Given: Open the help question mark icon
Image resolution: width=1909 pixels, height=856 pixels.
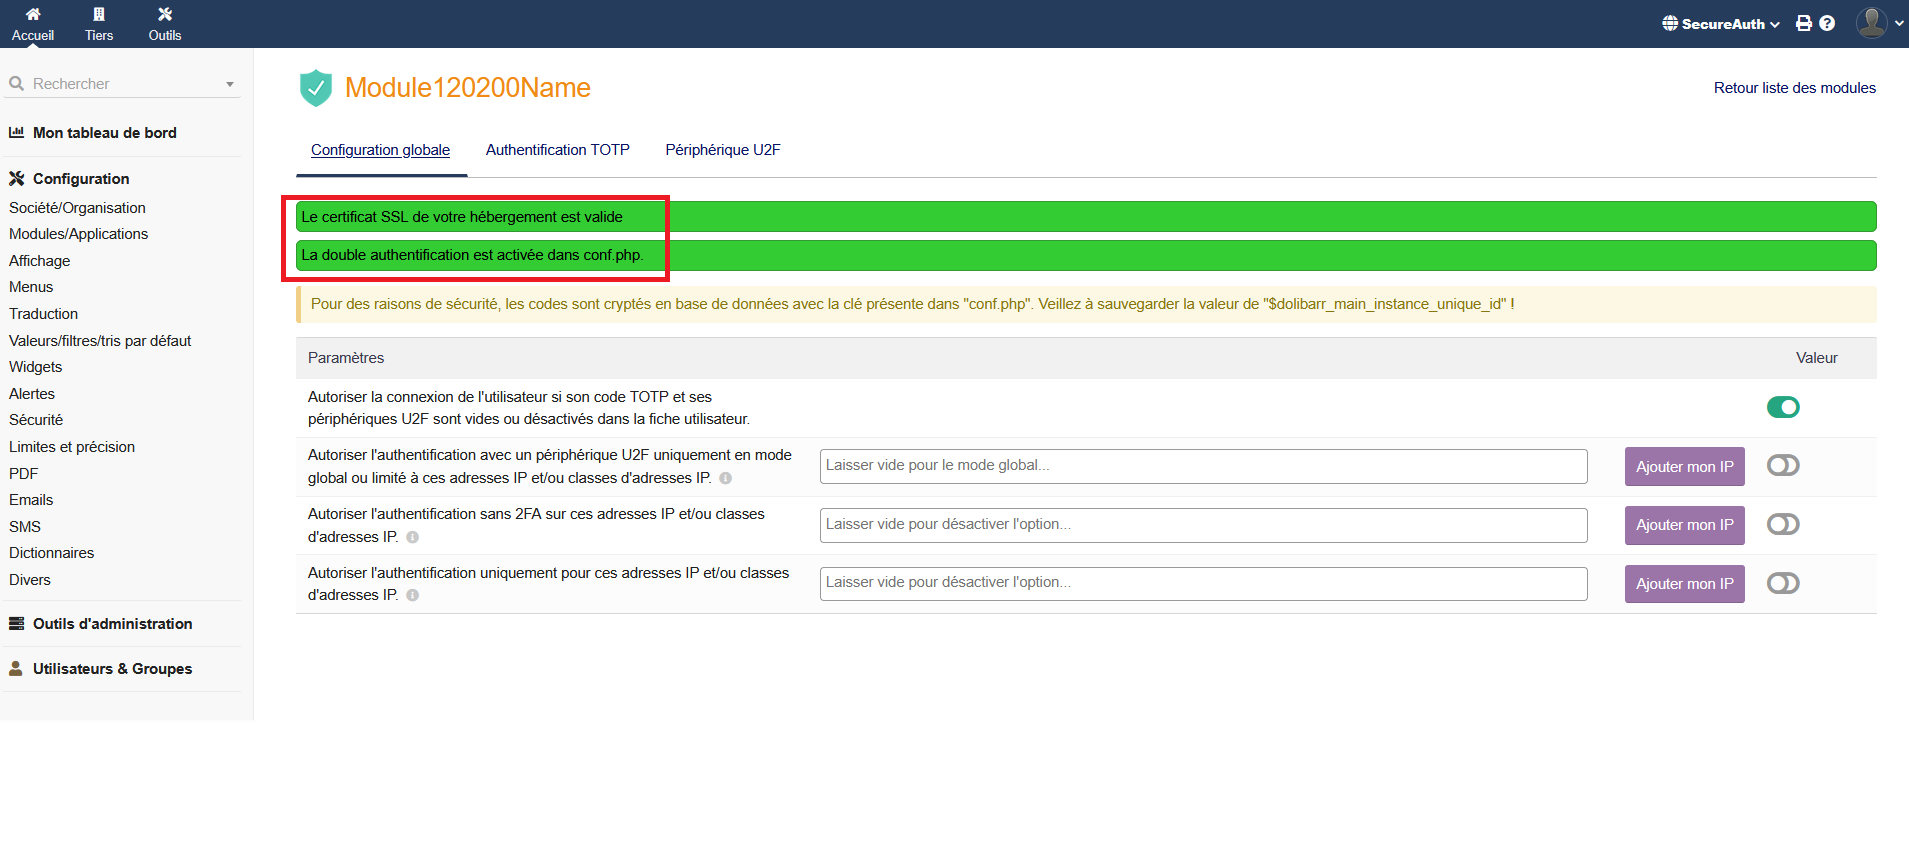Looking at the screenshot, I should [x=1827, y=23].
